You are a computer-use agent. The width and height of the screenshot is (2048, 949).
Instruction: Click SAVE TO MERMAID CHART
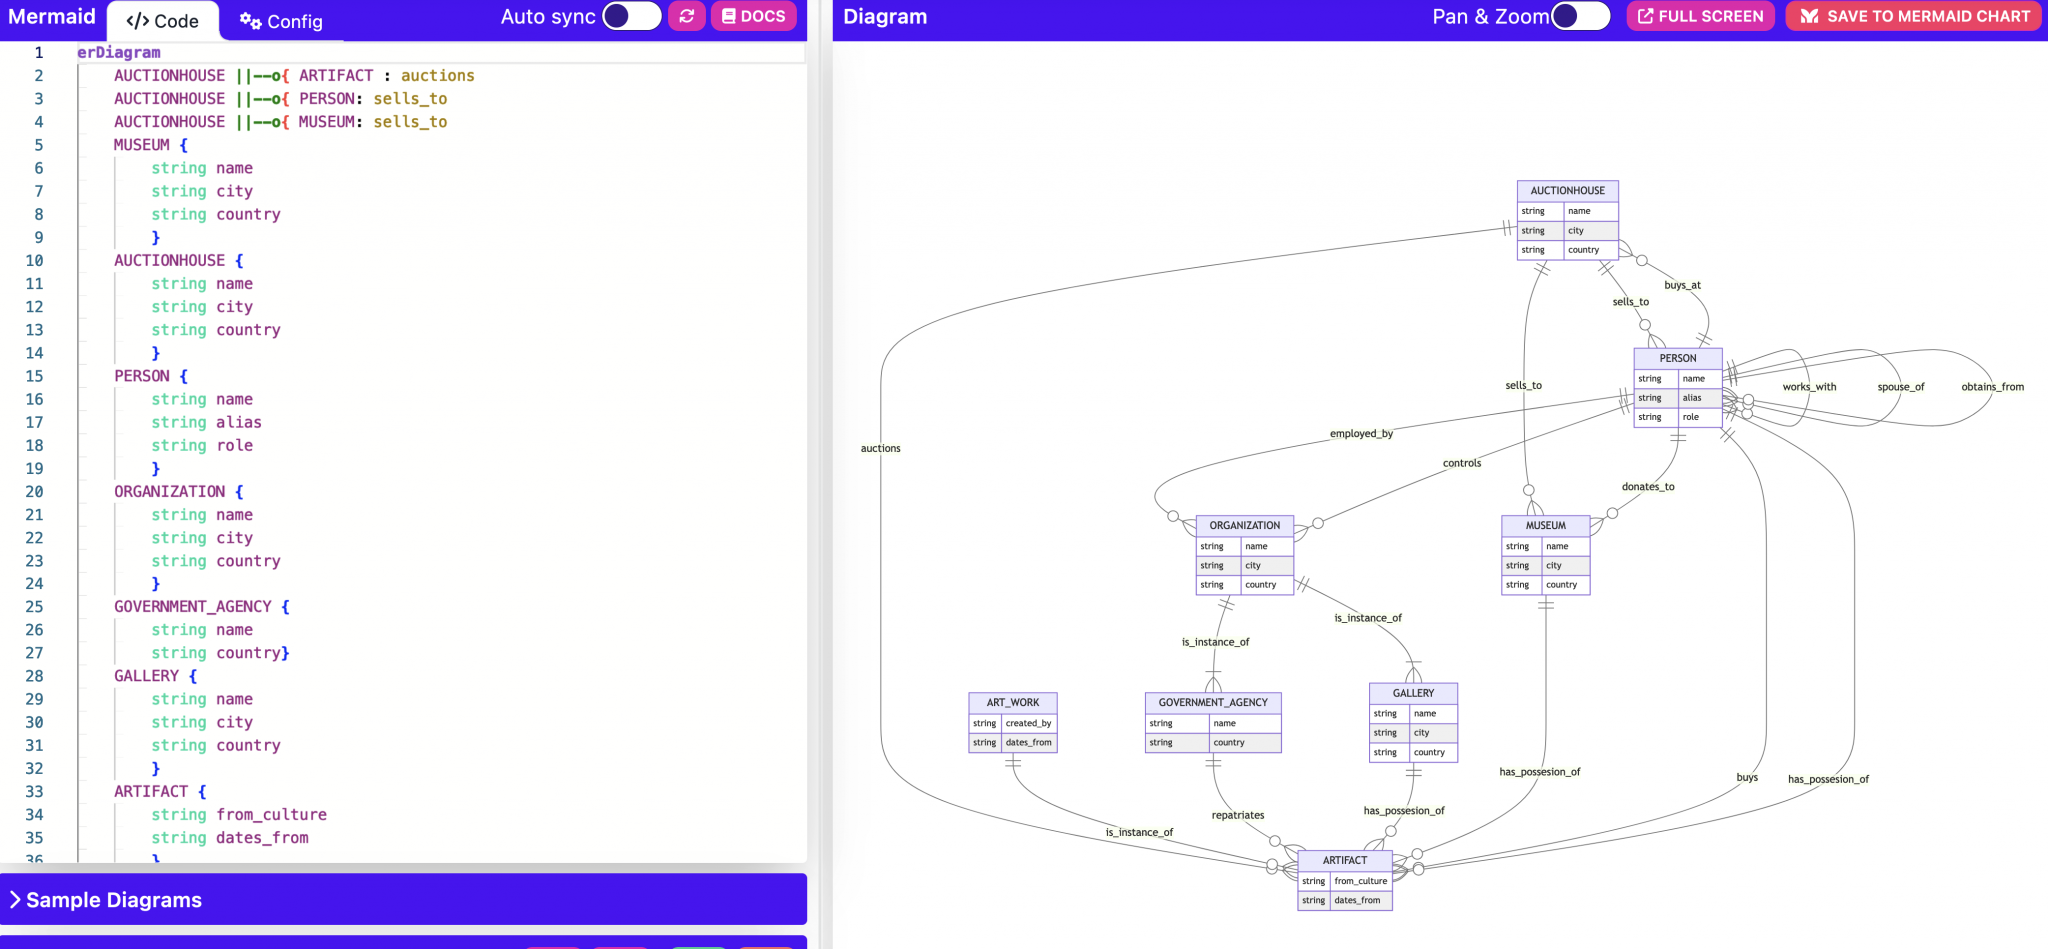point(1914,16)
